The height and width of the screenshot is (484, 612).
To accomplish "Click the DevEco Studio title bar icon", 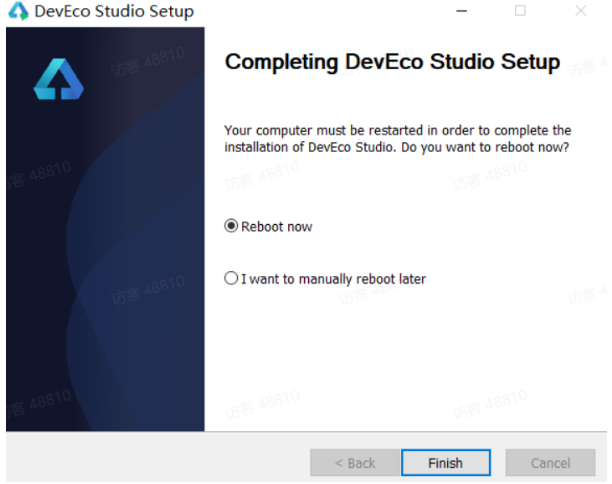I will pyautogui.click(x=18, y=12).
